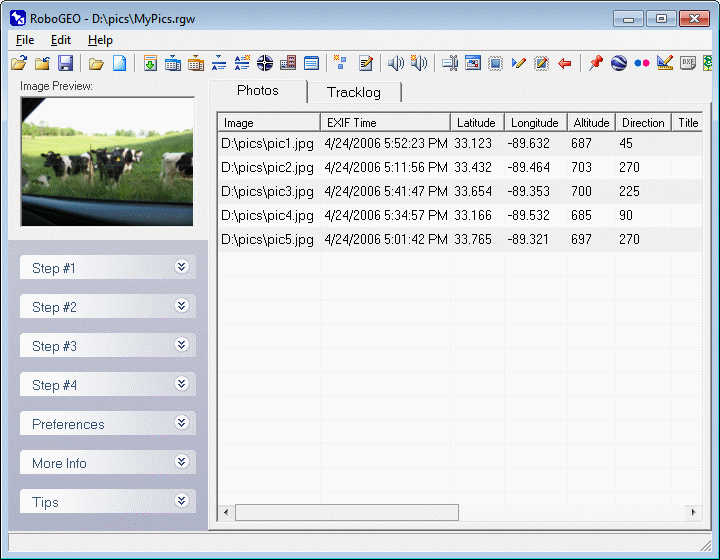
Task: Select the D:\pics\pic3.jpg row
Action: [267, 191]
